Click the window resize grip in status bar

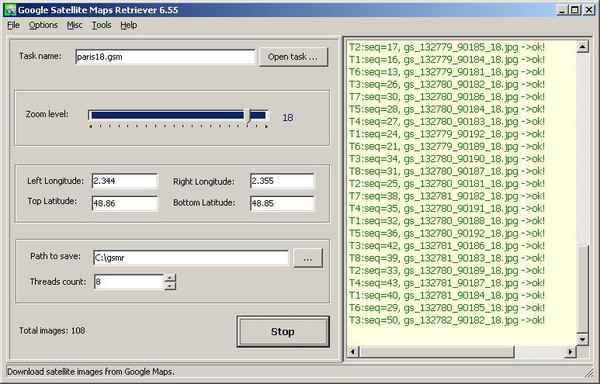click(x=589, y=372)
